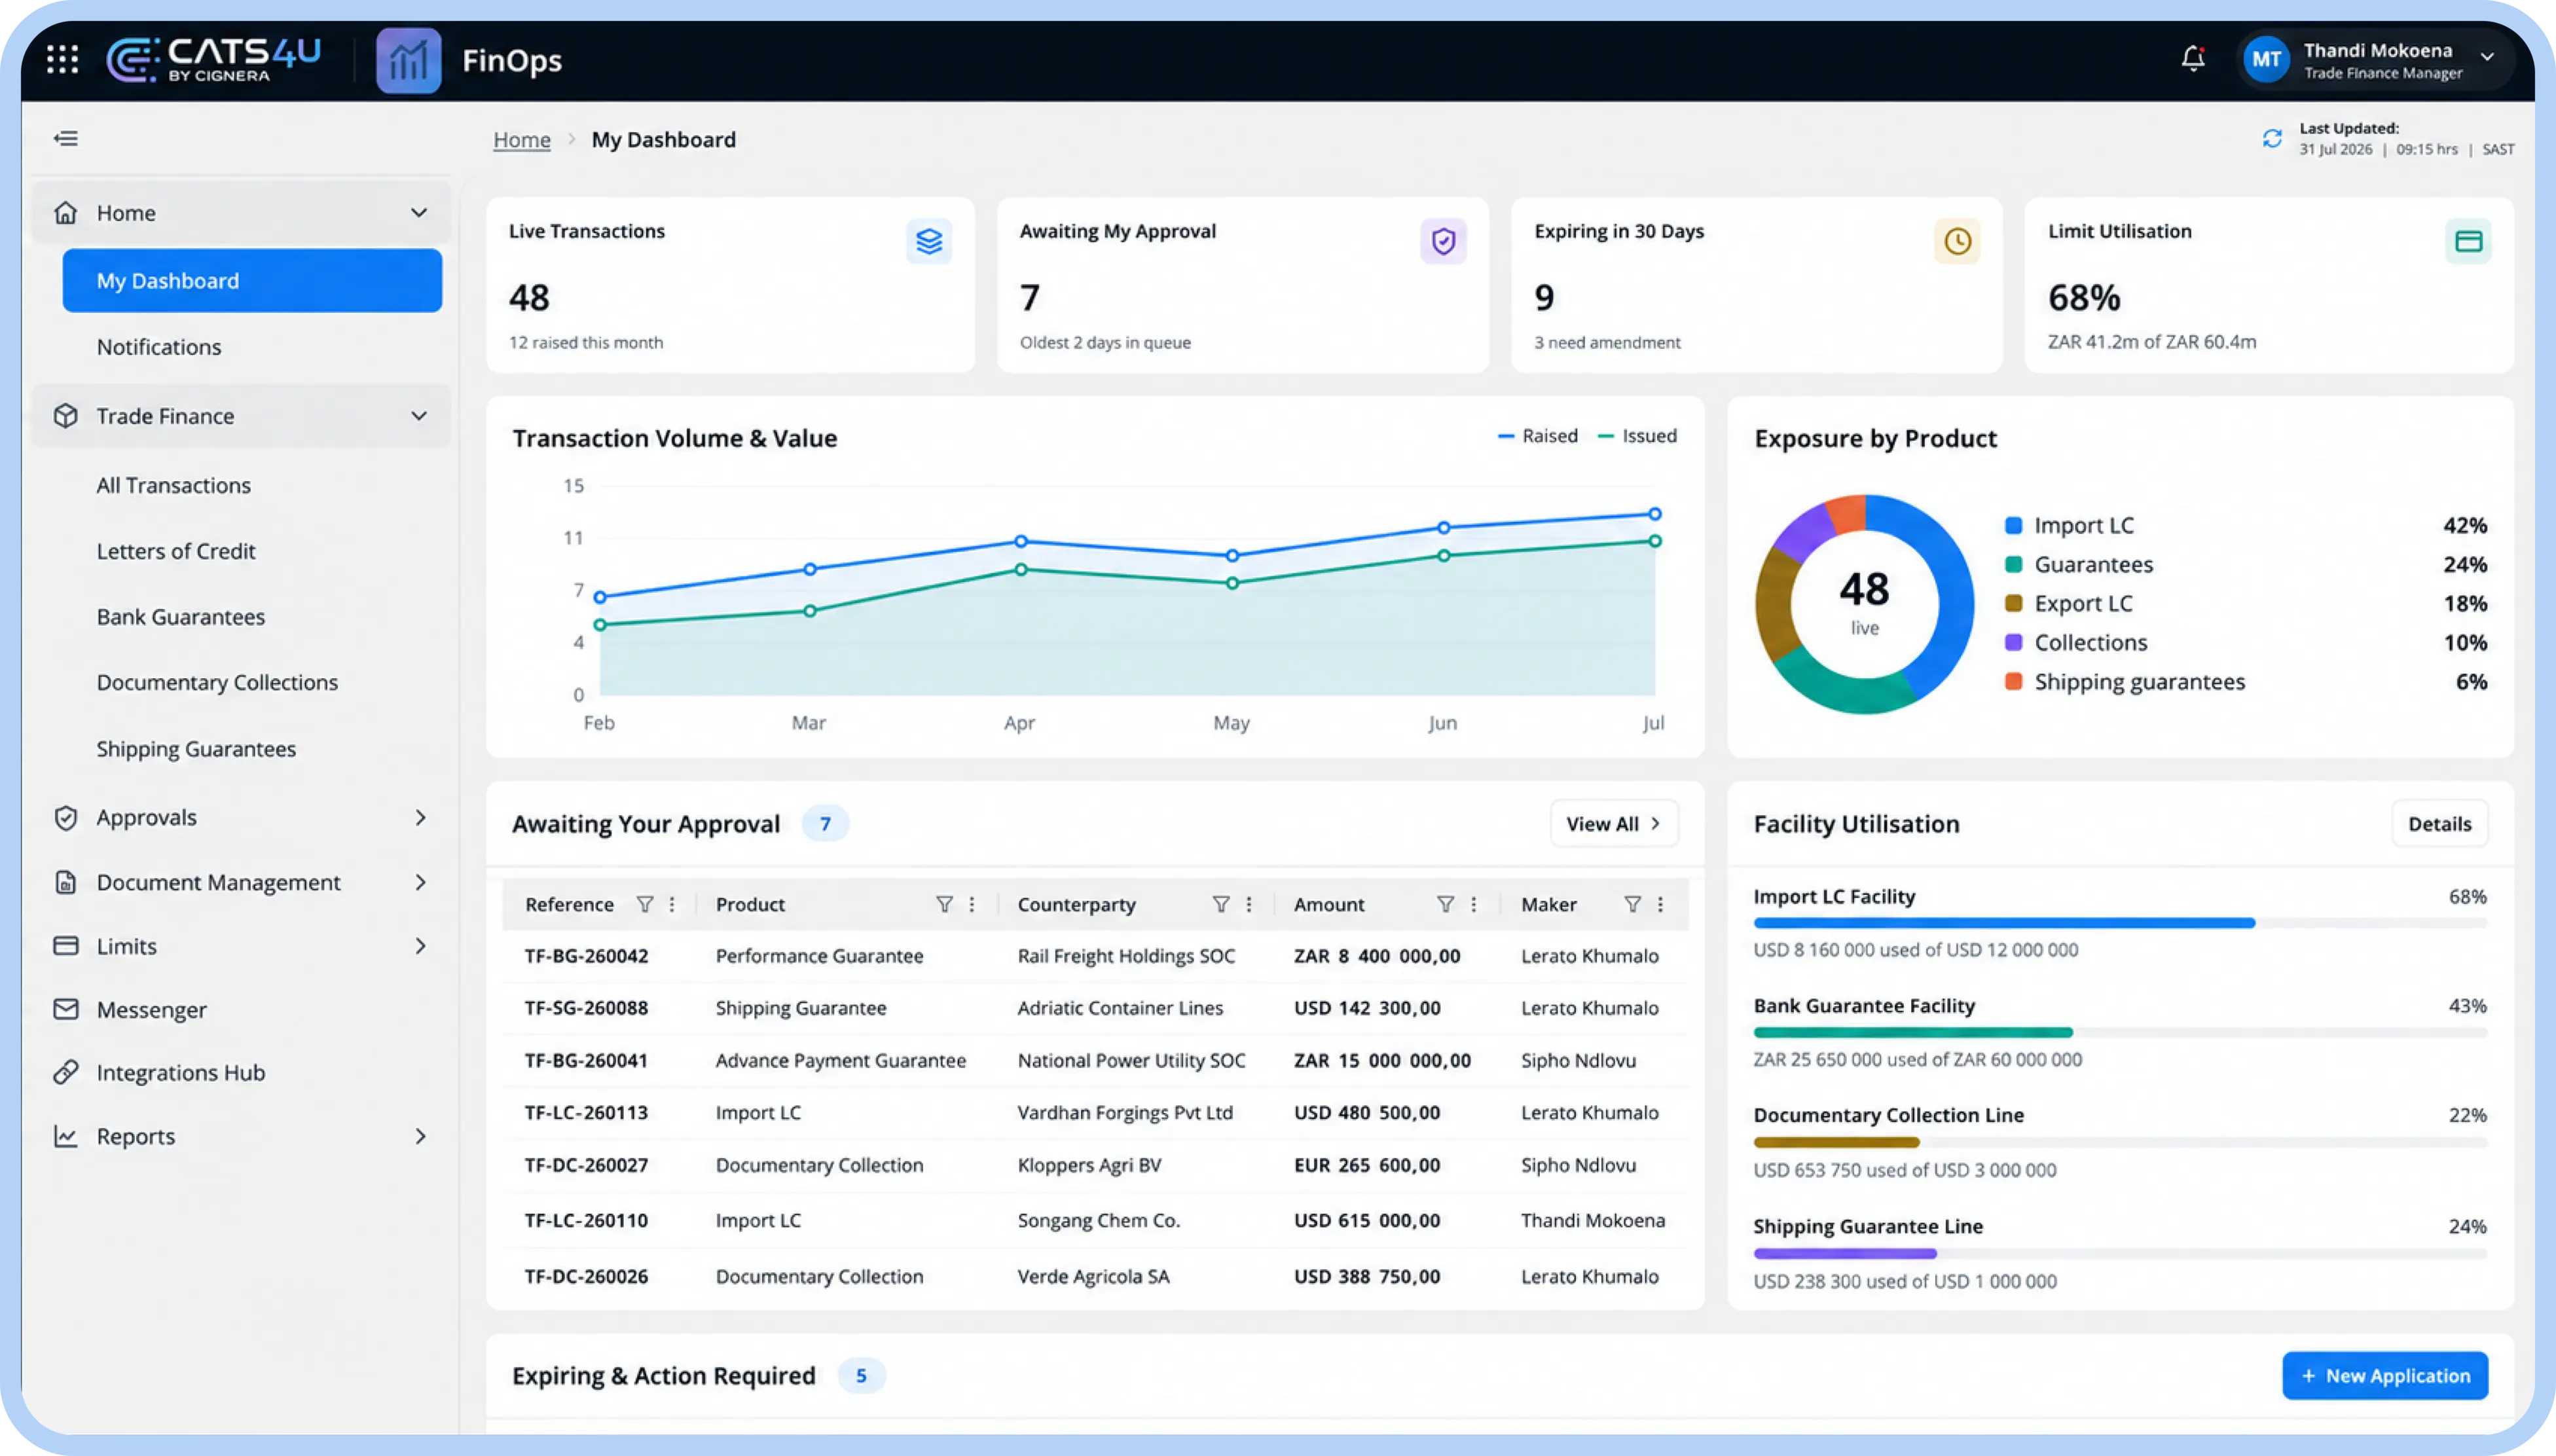Screen dimensions: 2556x1456
Task: Open the Reference column options menu
Action: [x=672, y=904]
